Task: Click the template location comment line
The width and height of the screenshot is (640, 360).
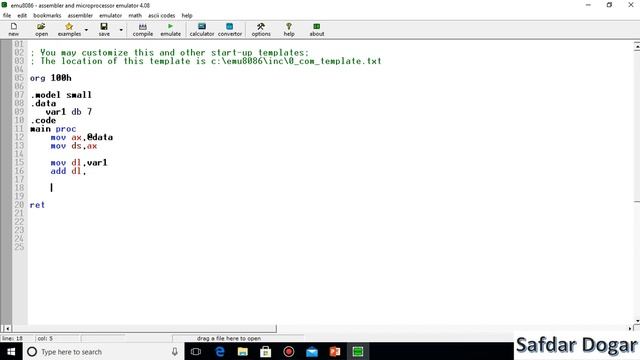Action: (x=206, y=61)
